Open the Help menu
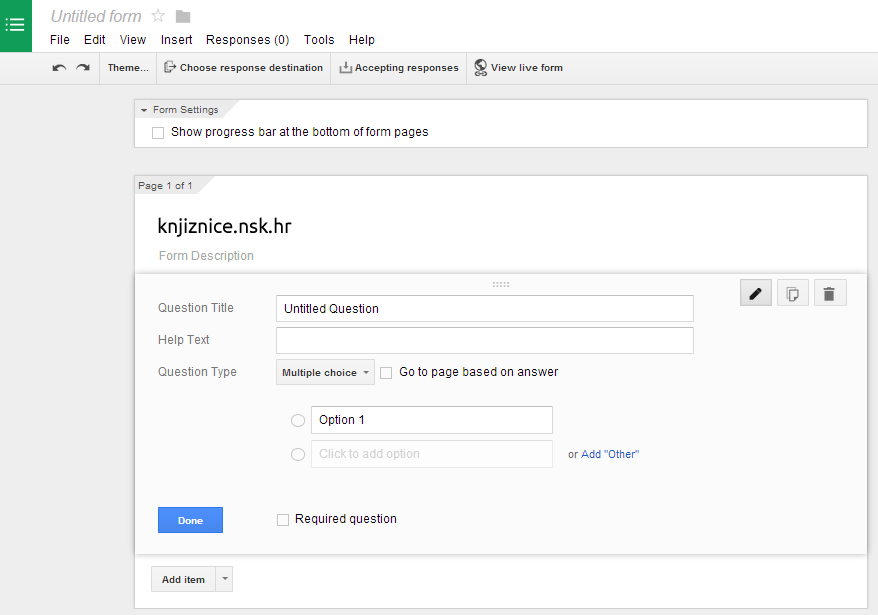The height and width of the screenshot is (615, 878). (x=362, y=40)
